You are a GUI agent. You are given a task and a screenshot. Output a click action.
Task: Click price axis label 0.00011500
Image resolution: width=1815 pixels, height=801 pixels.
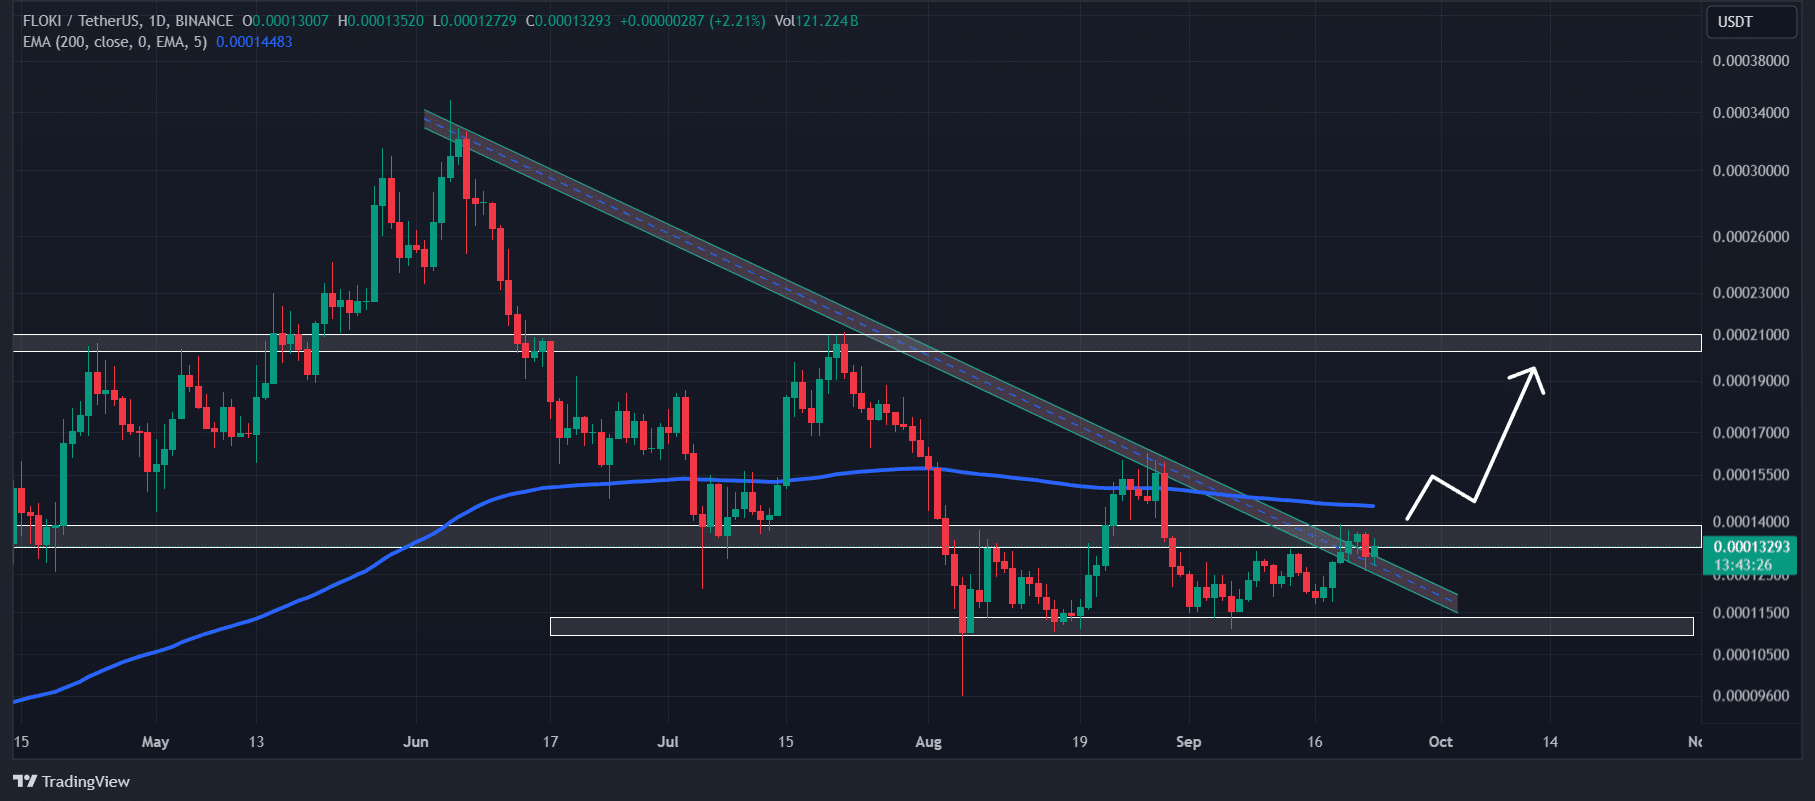click(x=1751, y=613)
